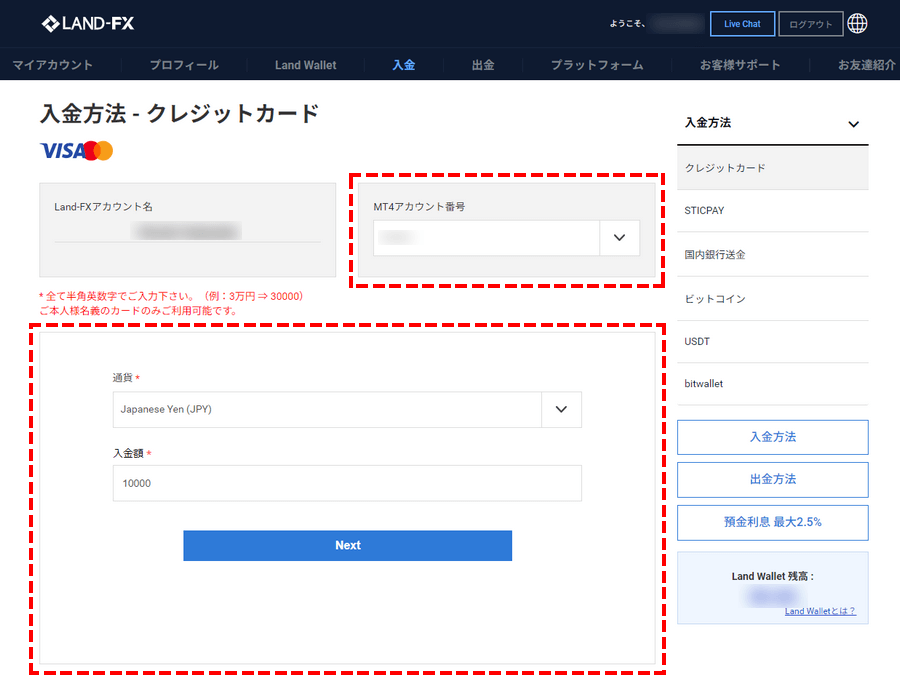Open the マイアカウント menu
The height and width of the screenshot is (679, 900).
[52, 65]
